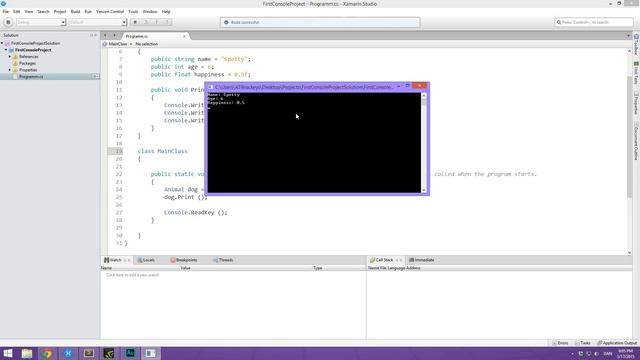Open the Help menu
Screen dimensions: 640x360
coord(166,11)
